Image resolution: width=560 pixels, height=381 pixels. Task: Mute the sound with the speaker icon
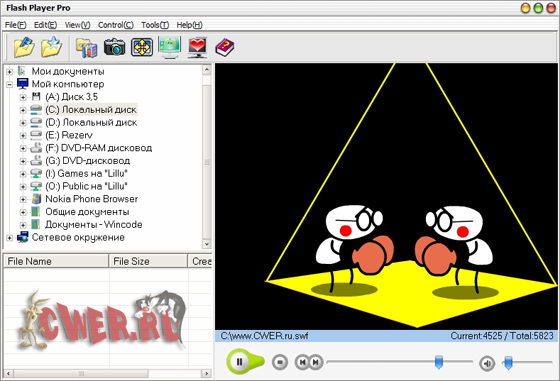487,364
